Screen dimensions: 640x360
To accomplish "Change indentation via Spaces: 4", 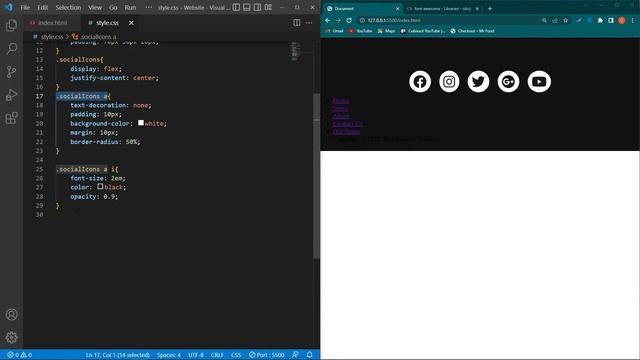I will tap(169, 355).
